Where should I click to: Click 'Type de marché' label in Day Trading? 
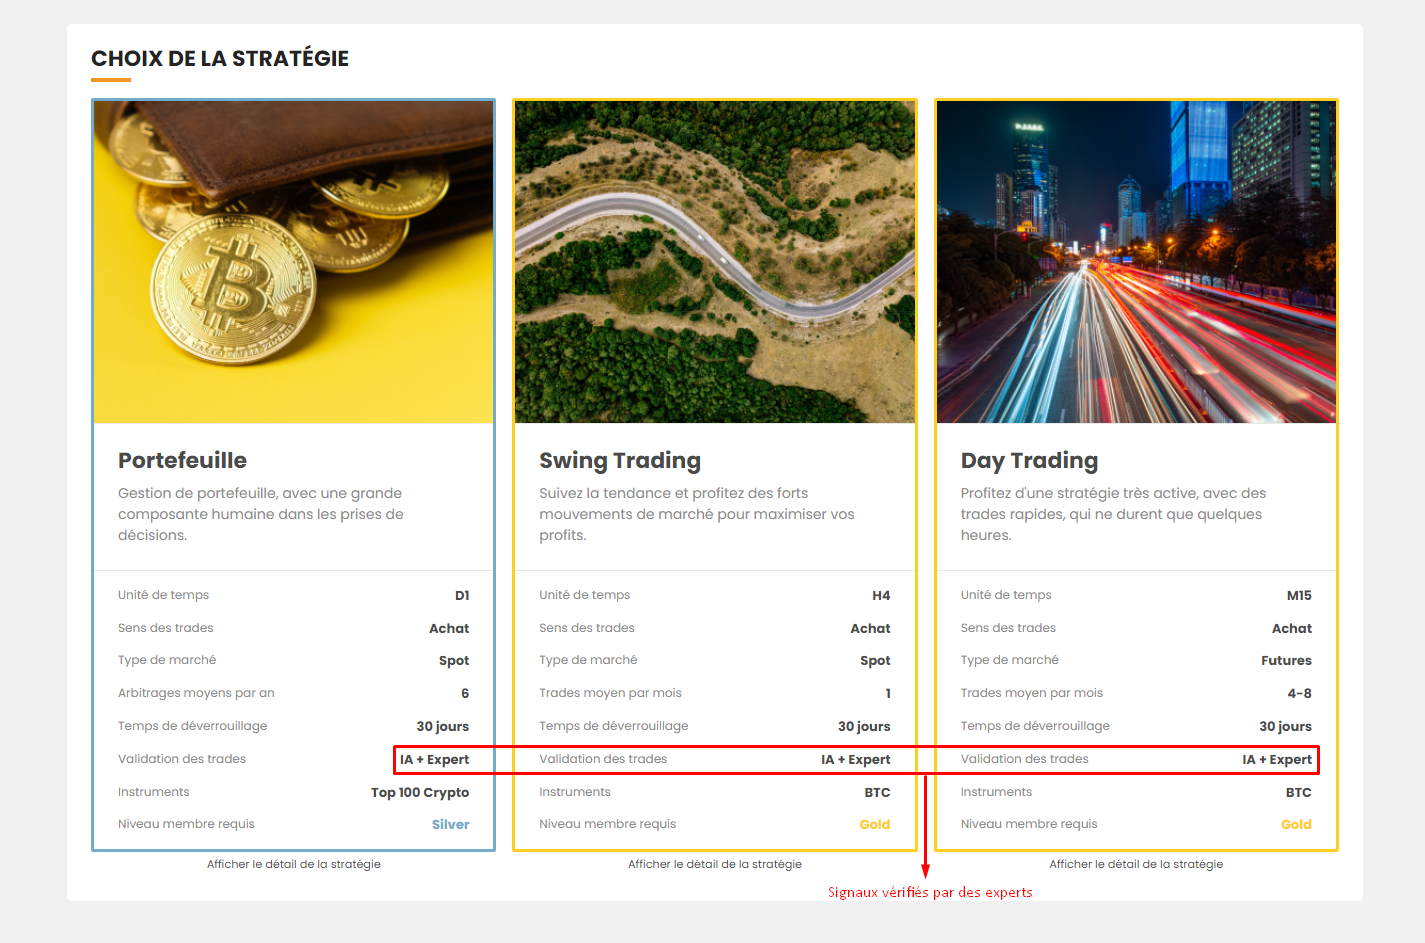[1009, 660]
